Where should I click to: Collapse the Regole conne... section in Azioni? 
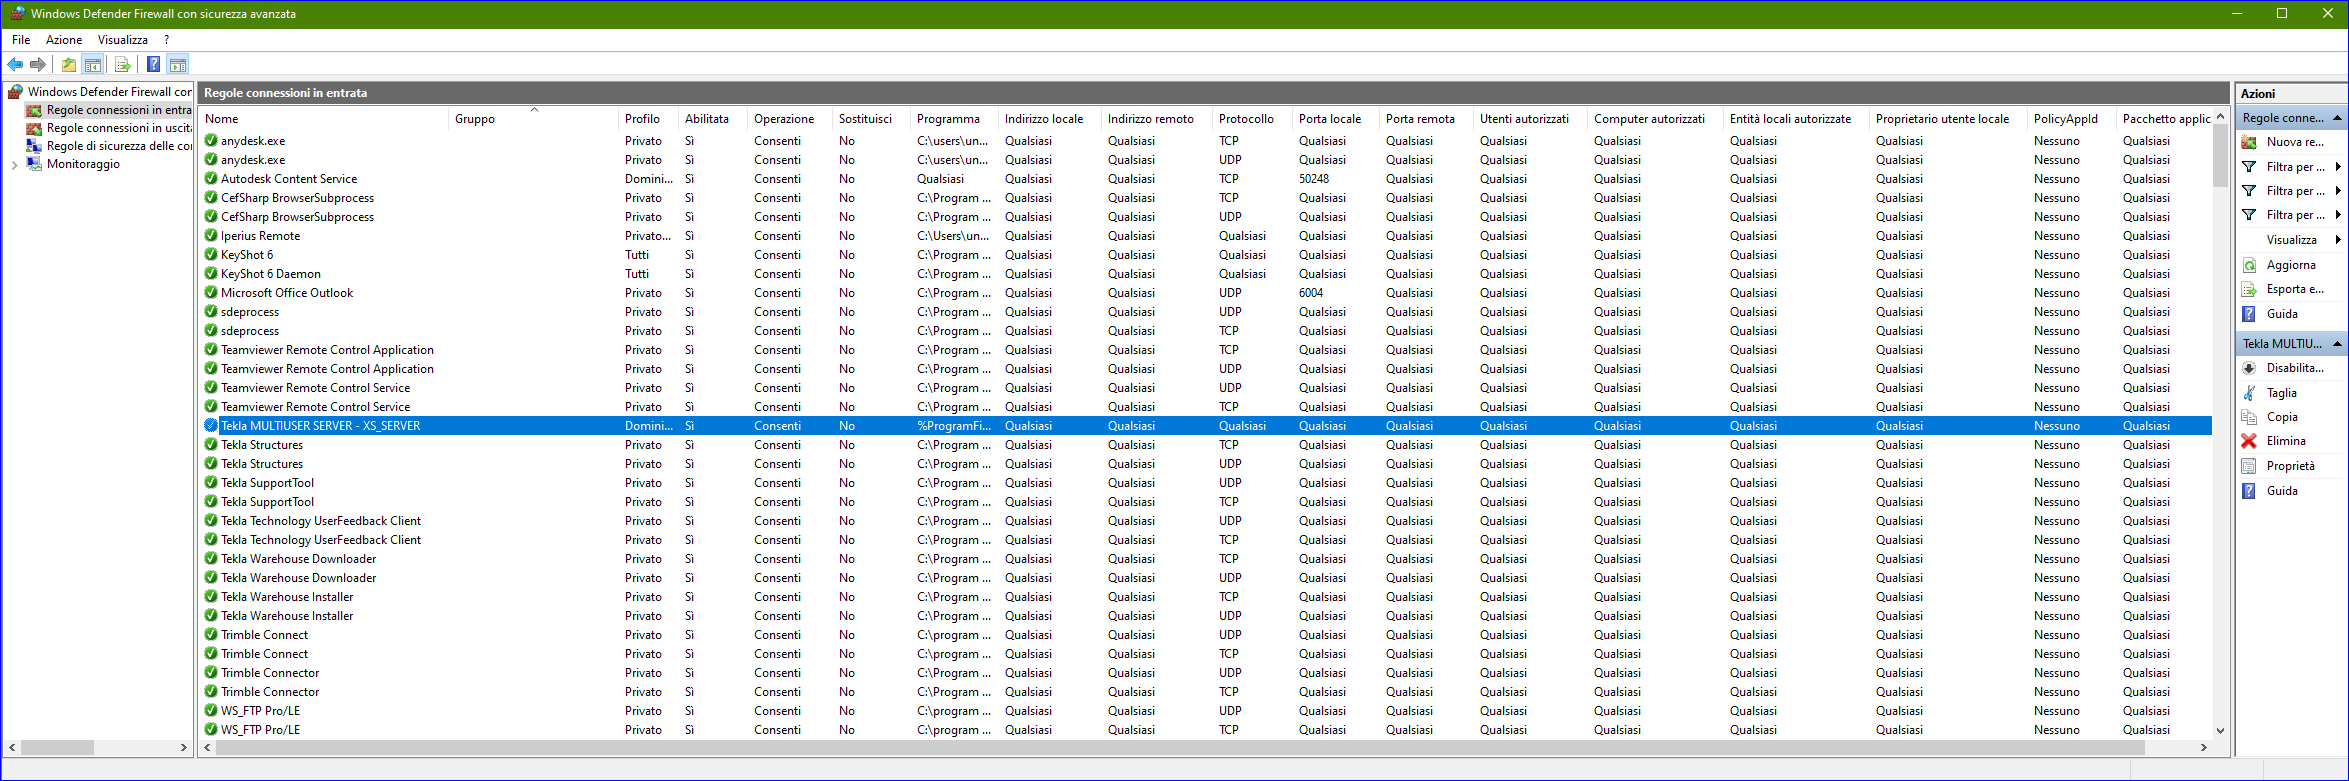click(2337, 118)
